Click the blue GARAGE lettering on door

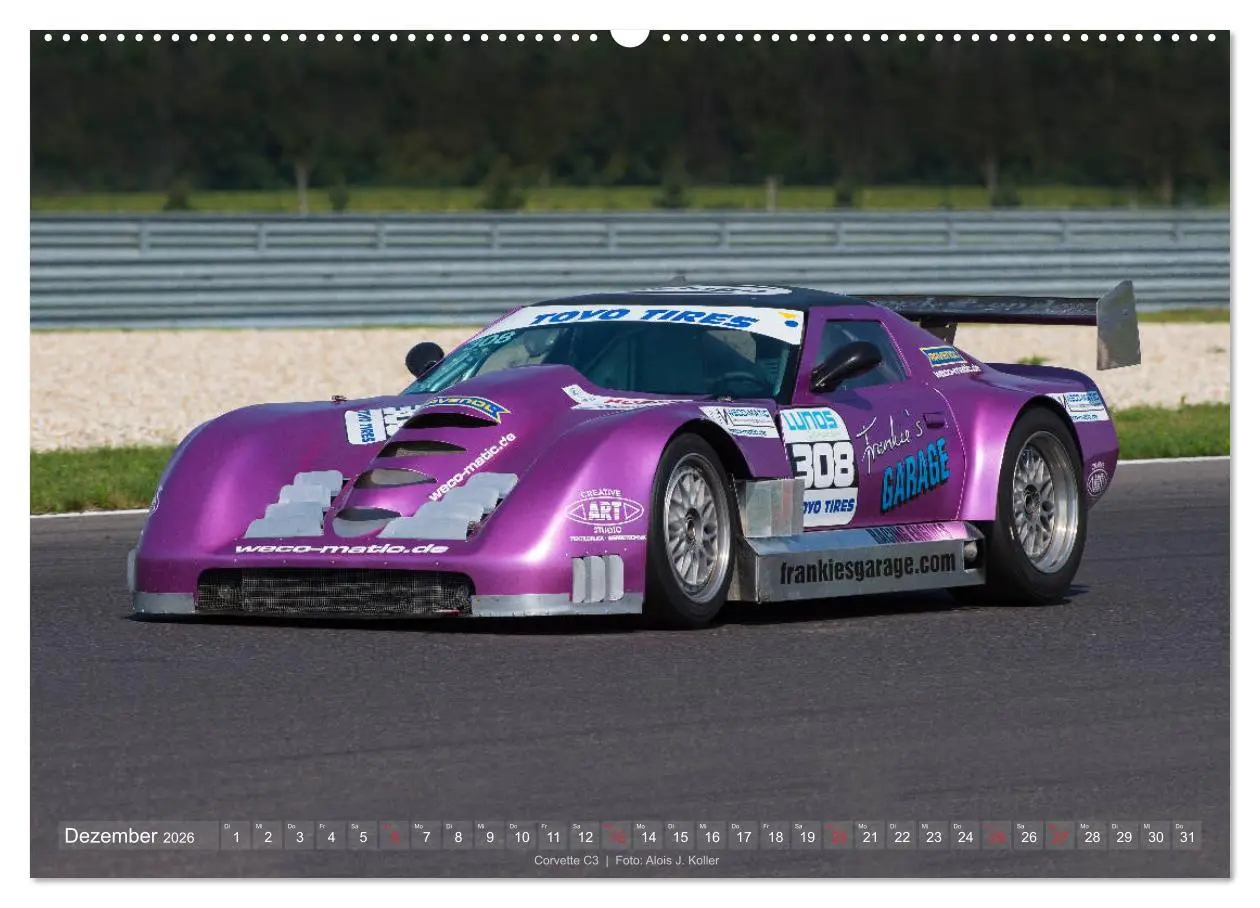[x=914, y=476]
